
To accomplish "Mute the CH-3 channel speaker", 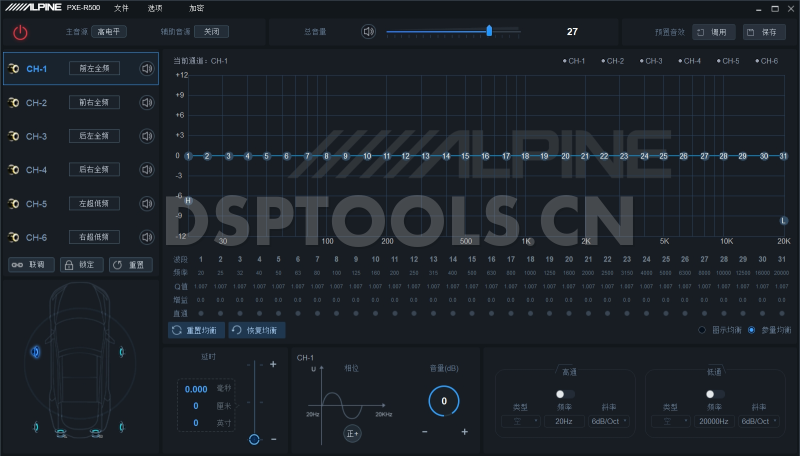I will [147, 136].
